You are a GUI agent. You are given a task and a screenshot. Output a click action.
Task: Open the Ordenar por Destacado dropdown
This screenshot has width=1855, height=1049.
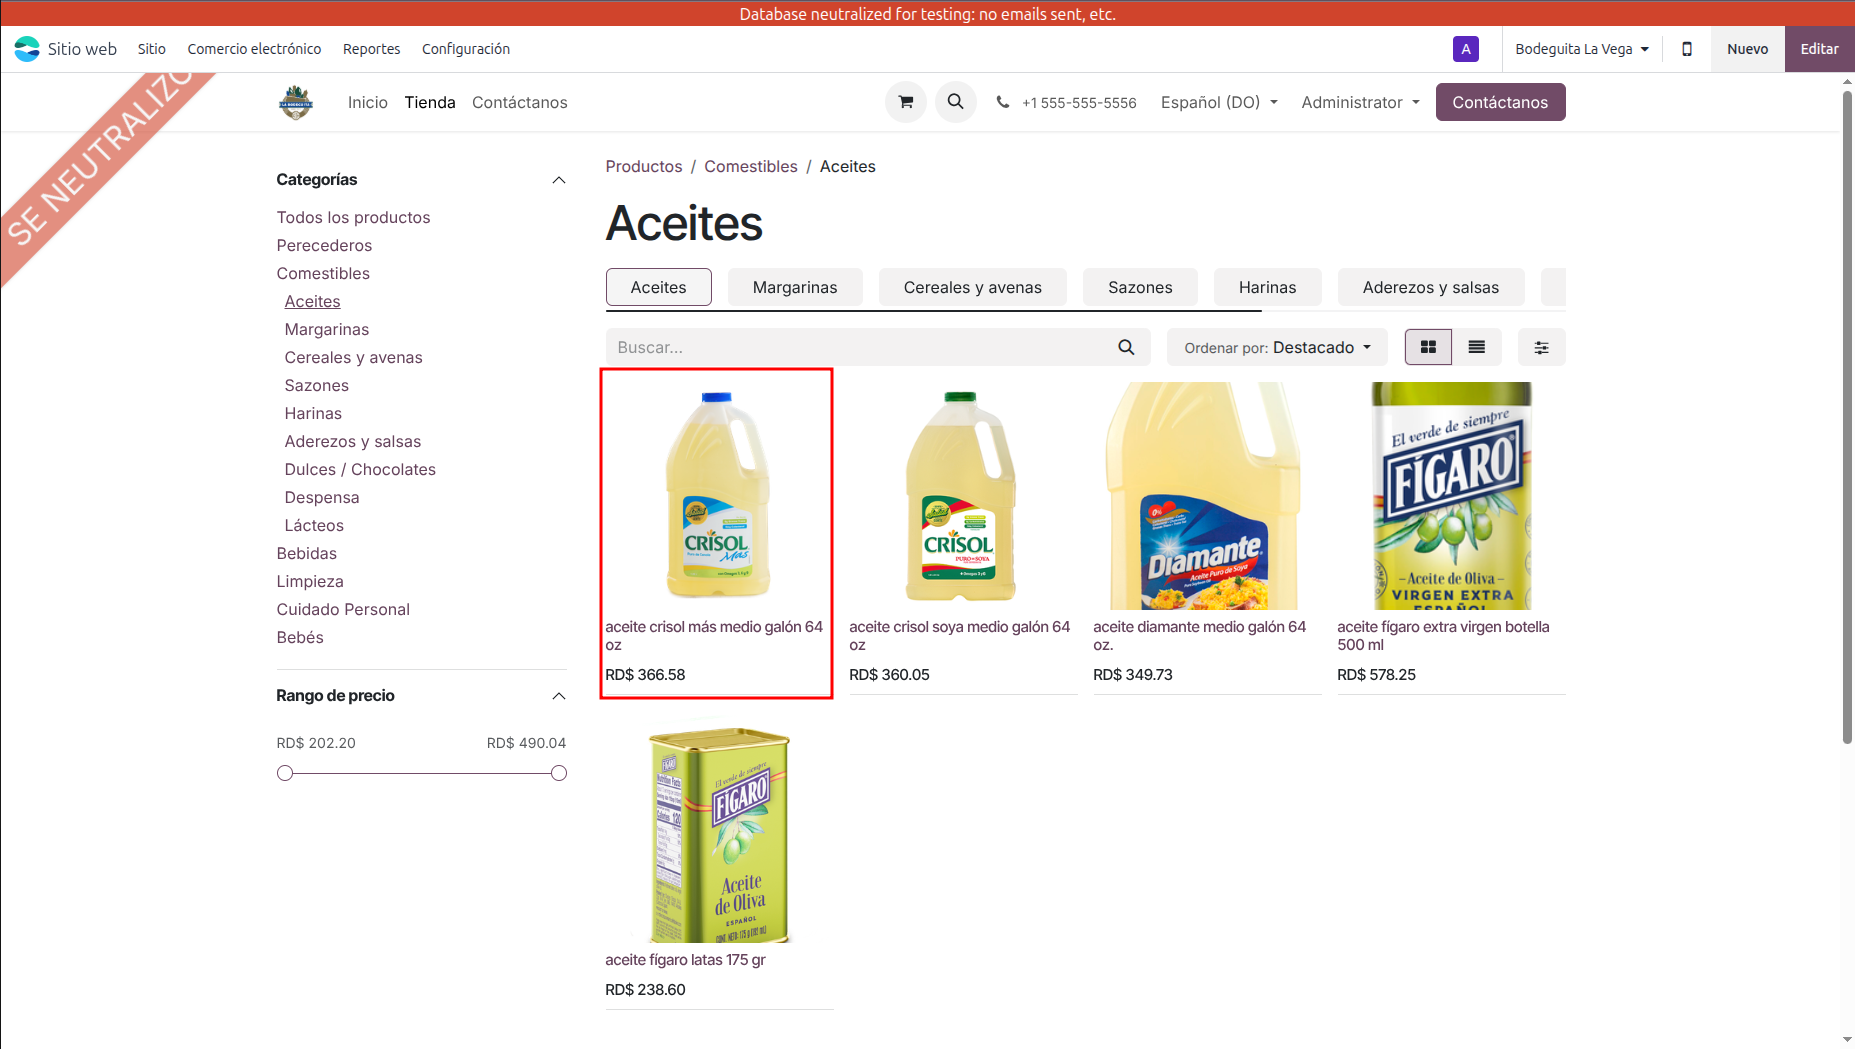1277,347
